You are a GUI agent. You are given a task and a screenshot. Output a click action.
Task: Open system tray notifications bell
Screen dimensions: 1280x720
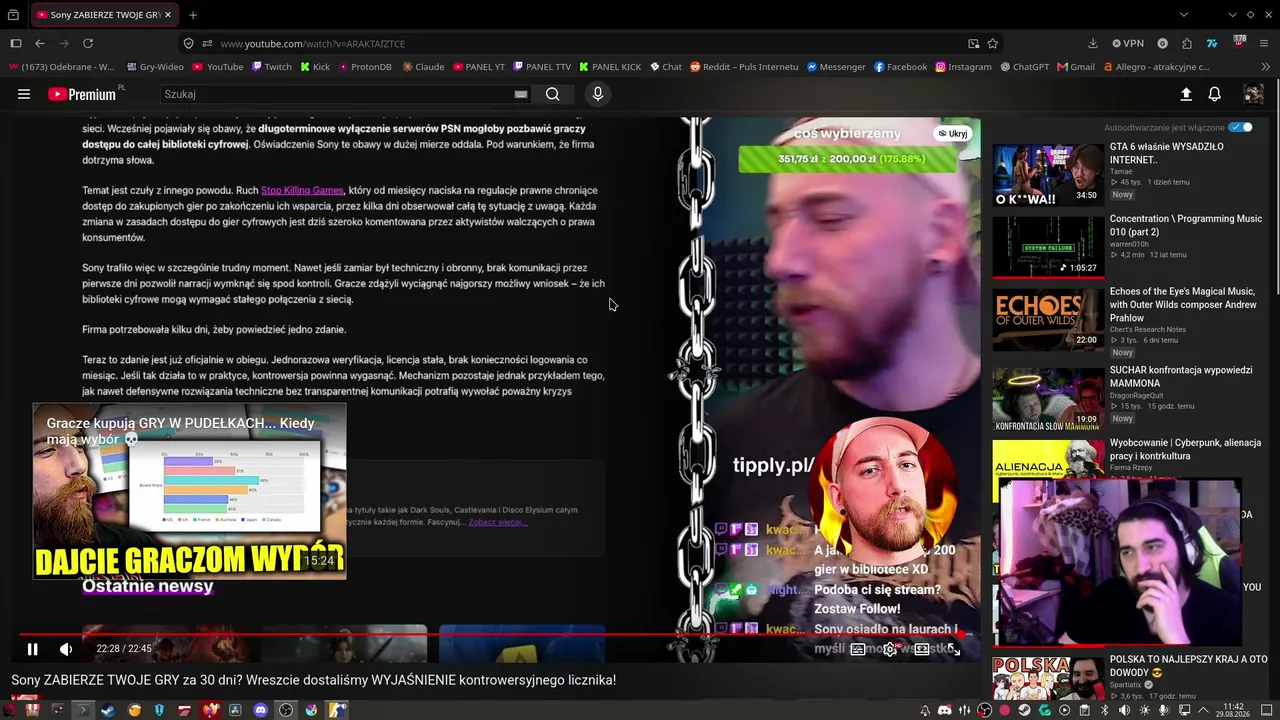point(925,710)
